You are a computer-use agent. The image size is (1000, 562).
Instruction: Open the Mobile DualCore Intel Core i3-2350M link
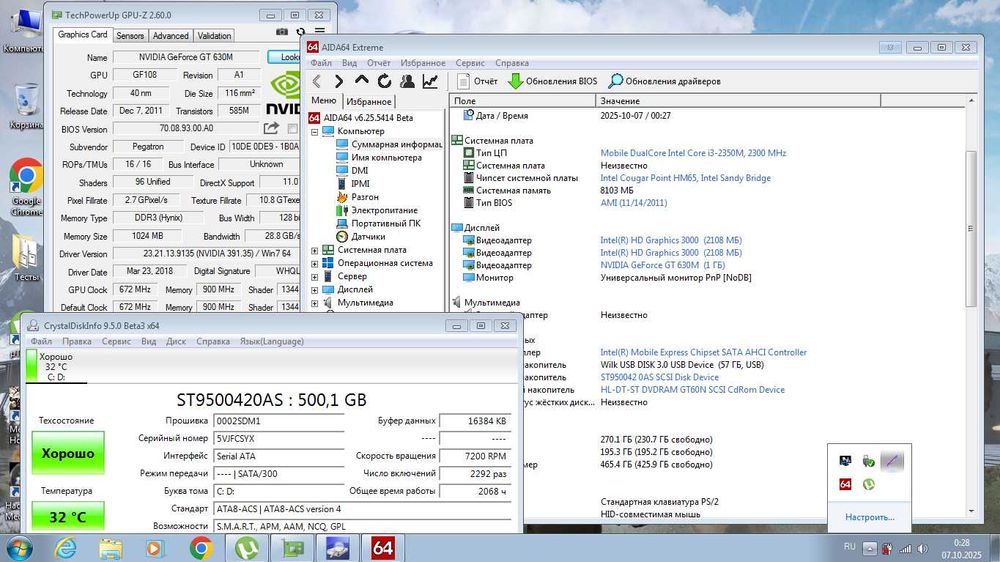coord(693,153)
